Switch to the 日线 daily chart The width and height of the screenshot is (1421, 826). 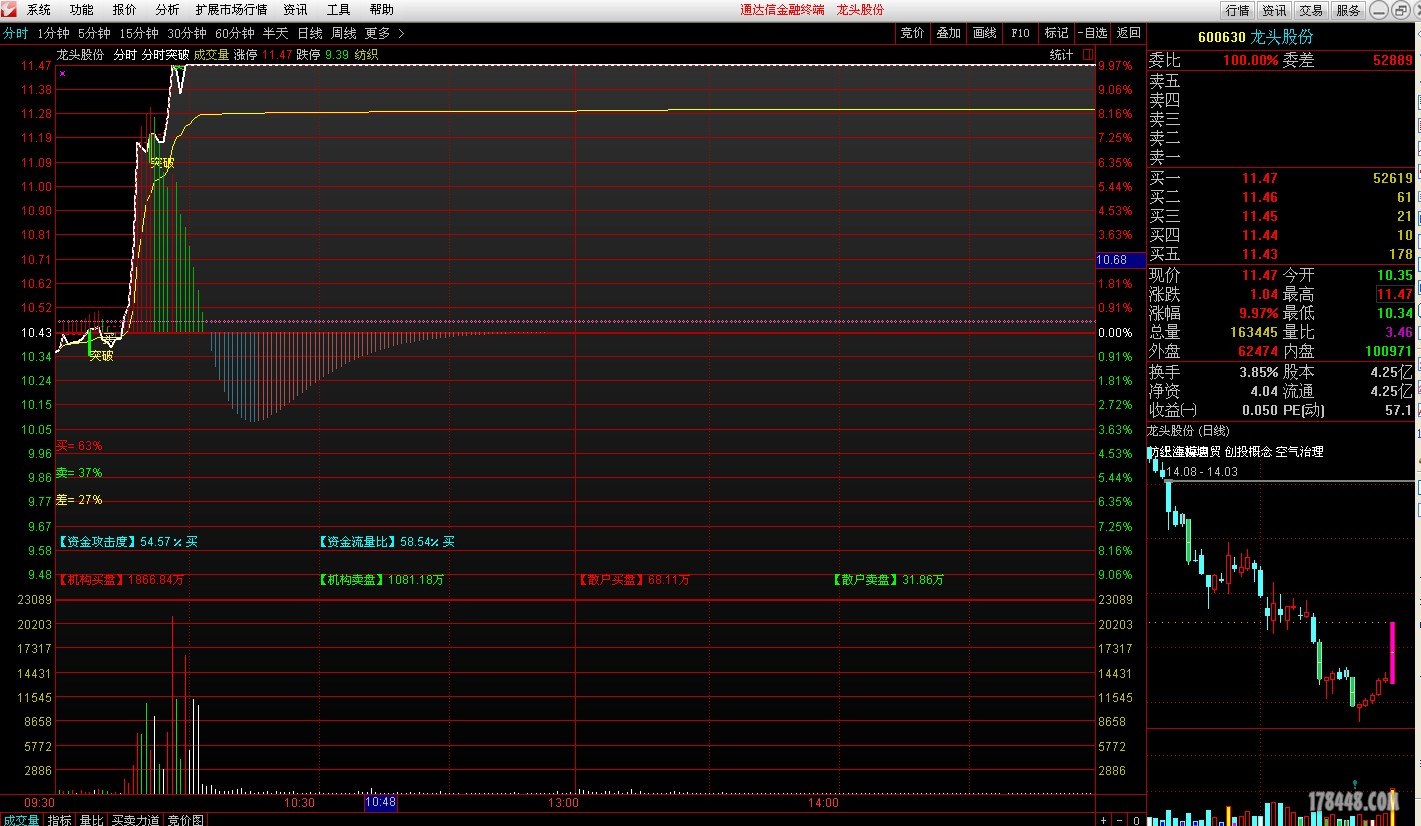pos(309,33)
